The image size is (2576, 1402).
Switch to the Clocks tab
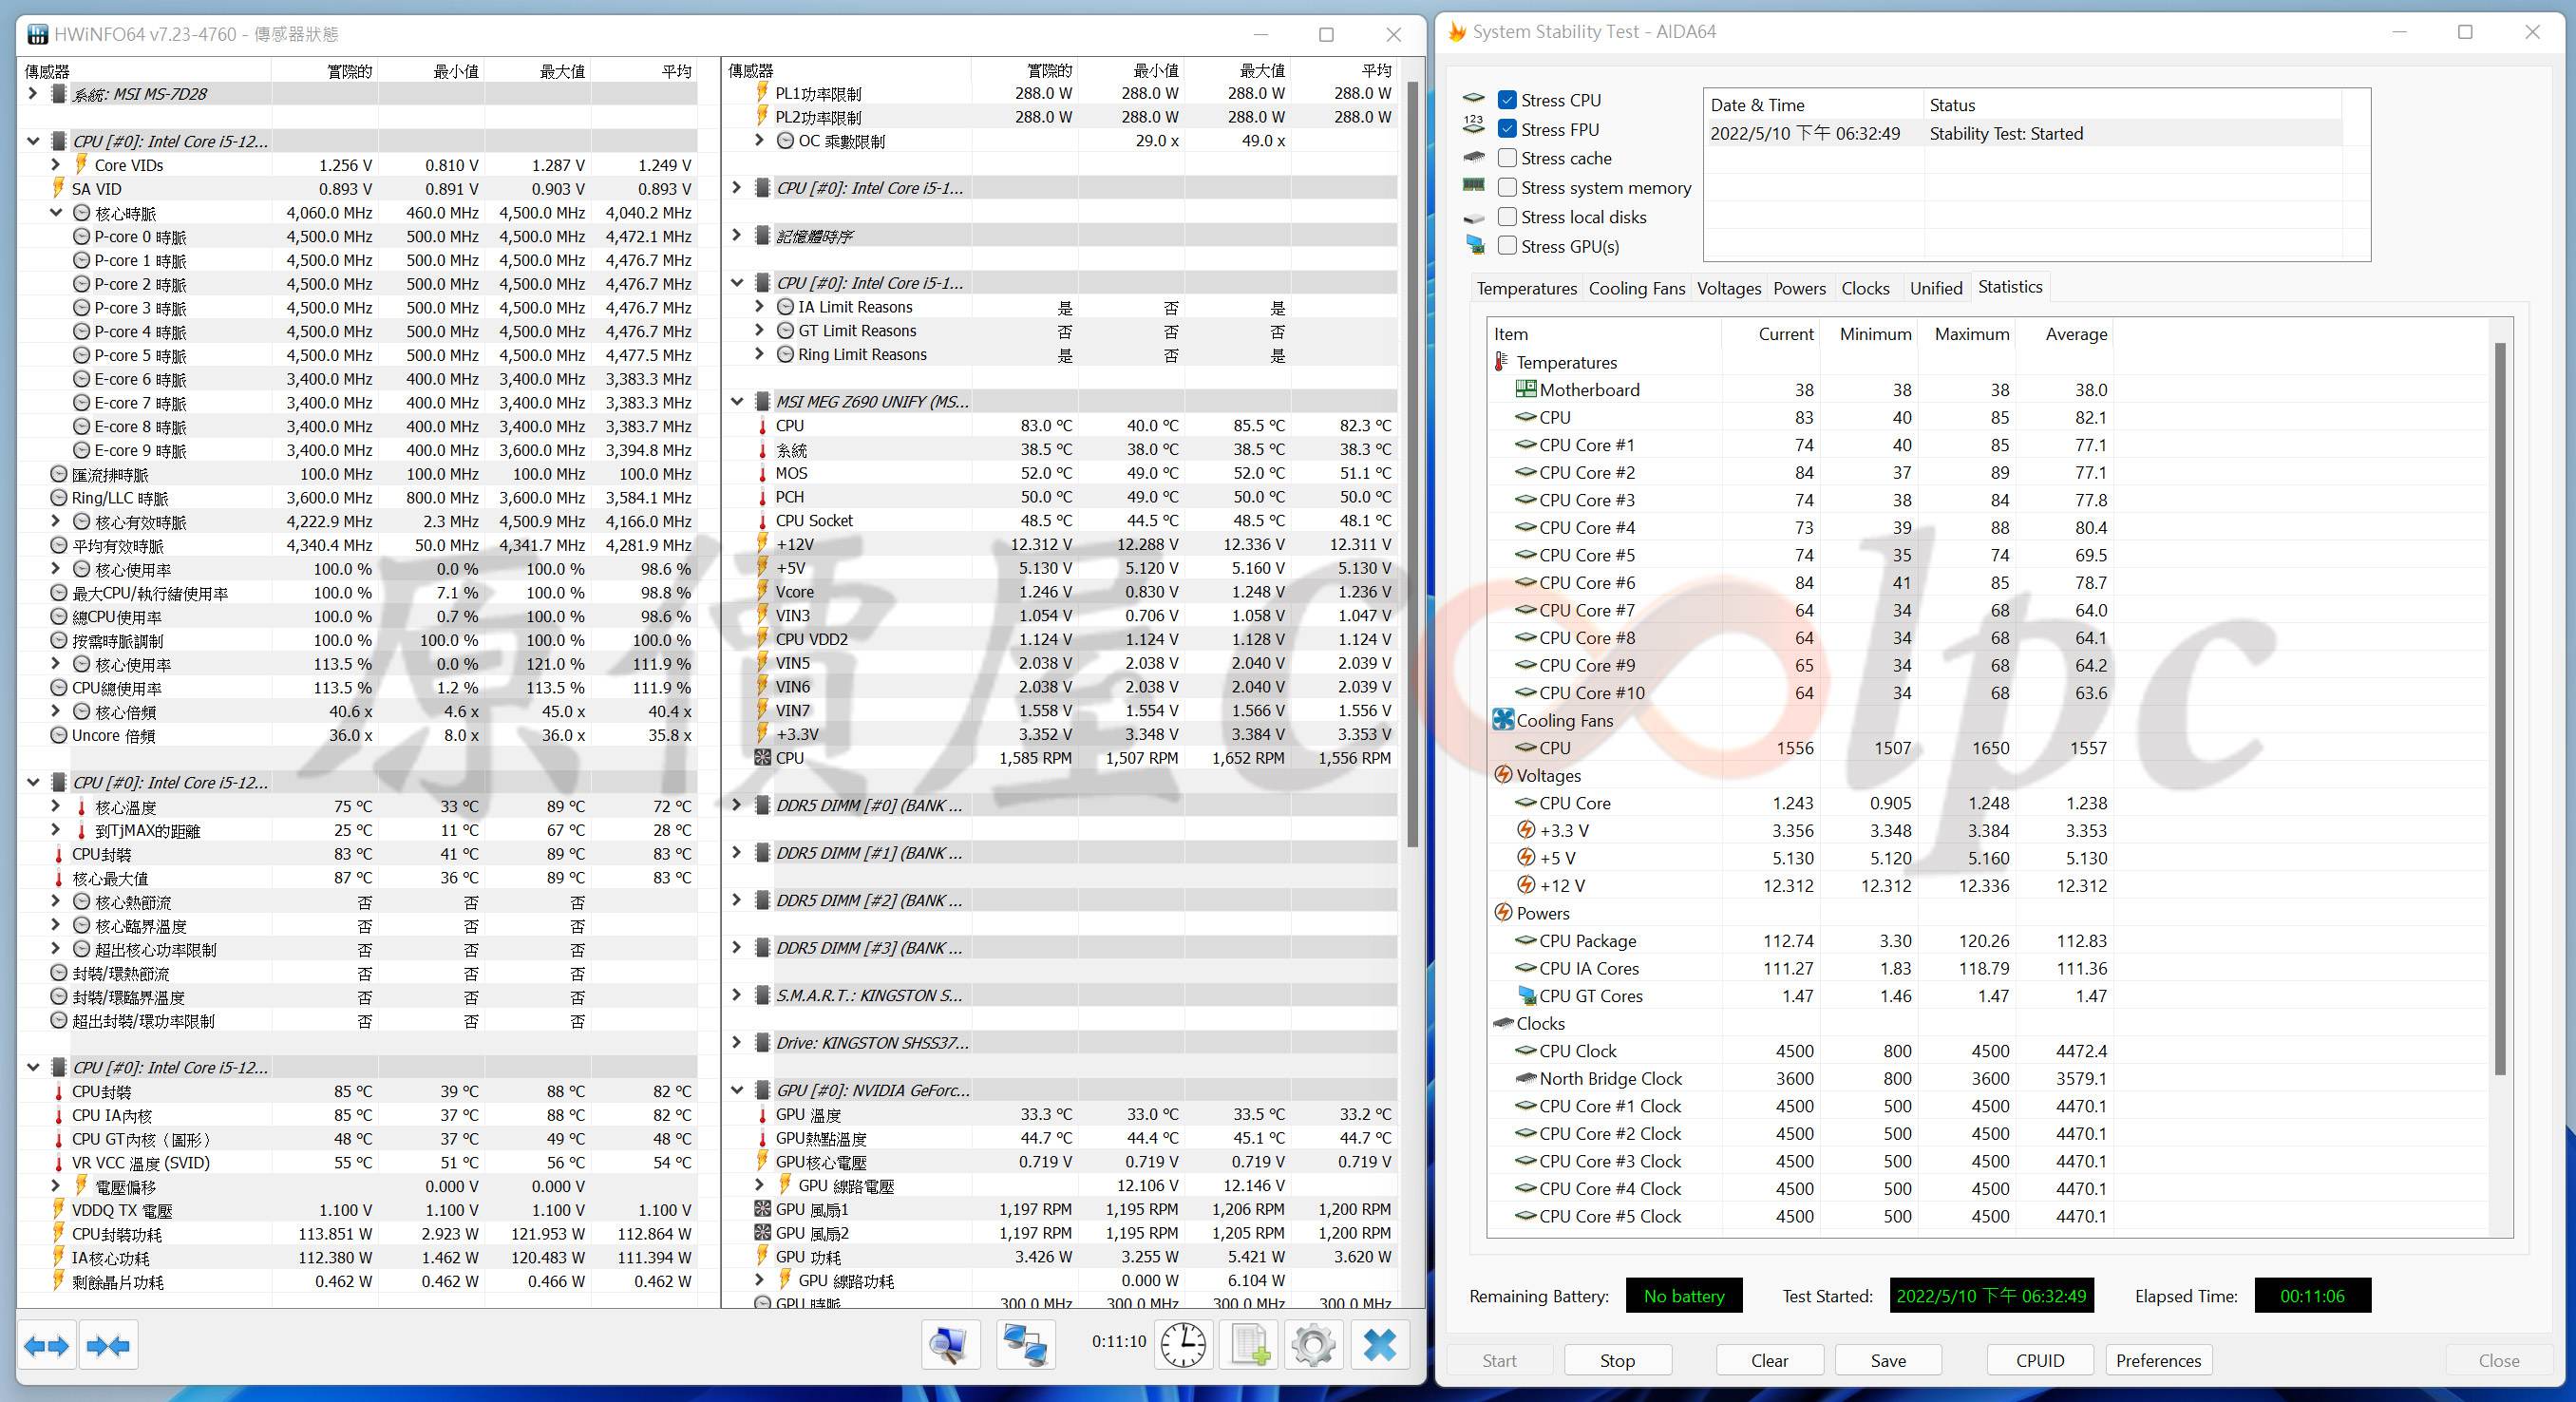coord(1865,288)
